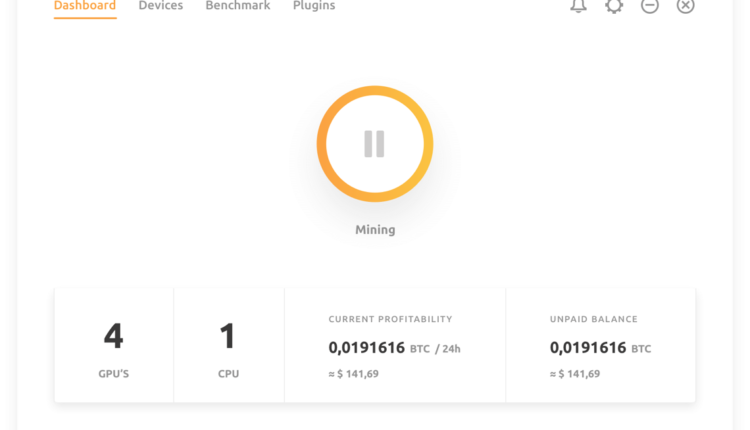Click the Mining status label

(x=375, y=230)
